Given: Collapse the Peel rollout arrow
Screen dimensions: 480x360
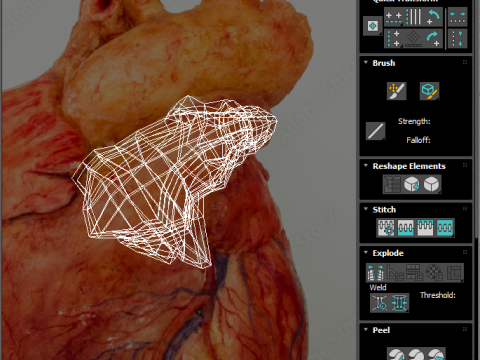Looking at the screenshot, I should (x=366, y=329).
